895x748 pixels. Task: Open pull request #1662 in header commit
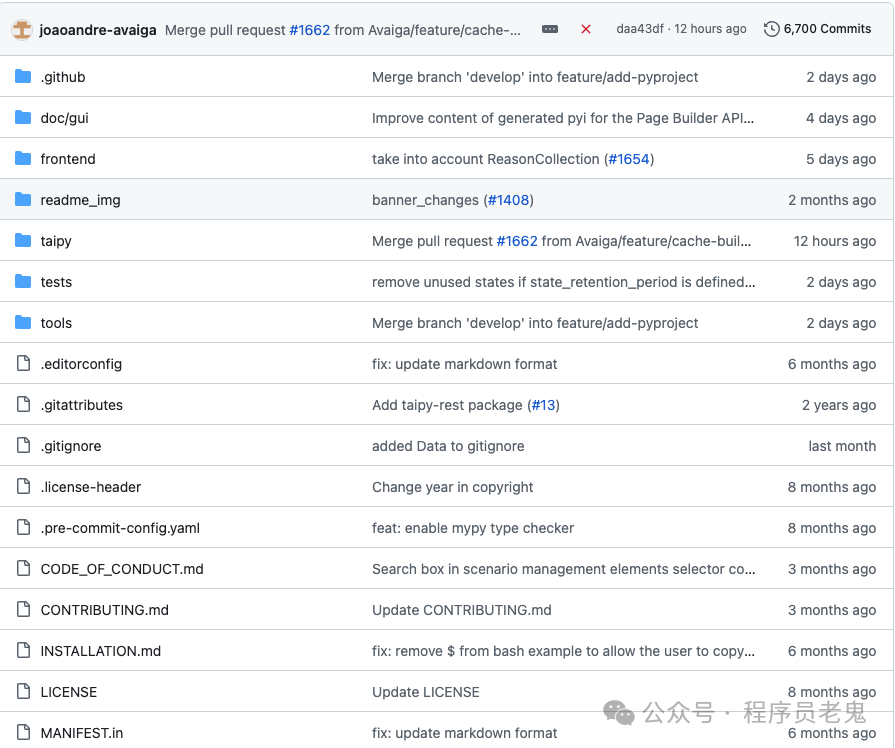(309, 30)
